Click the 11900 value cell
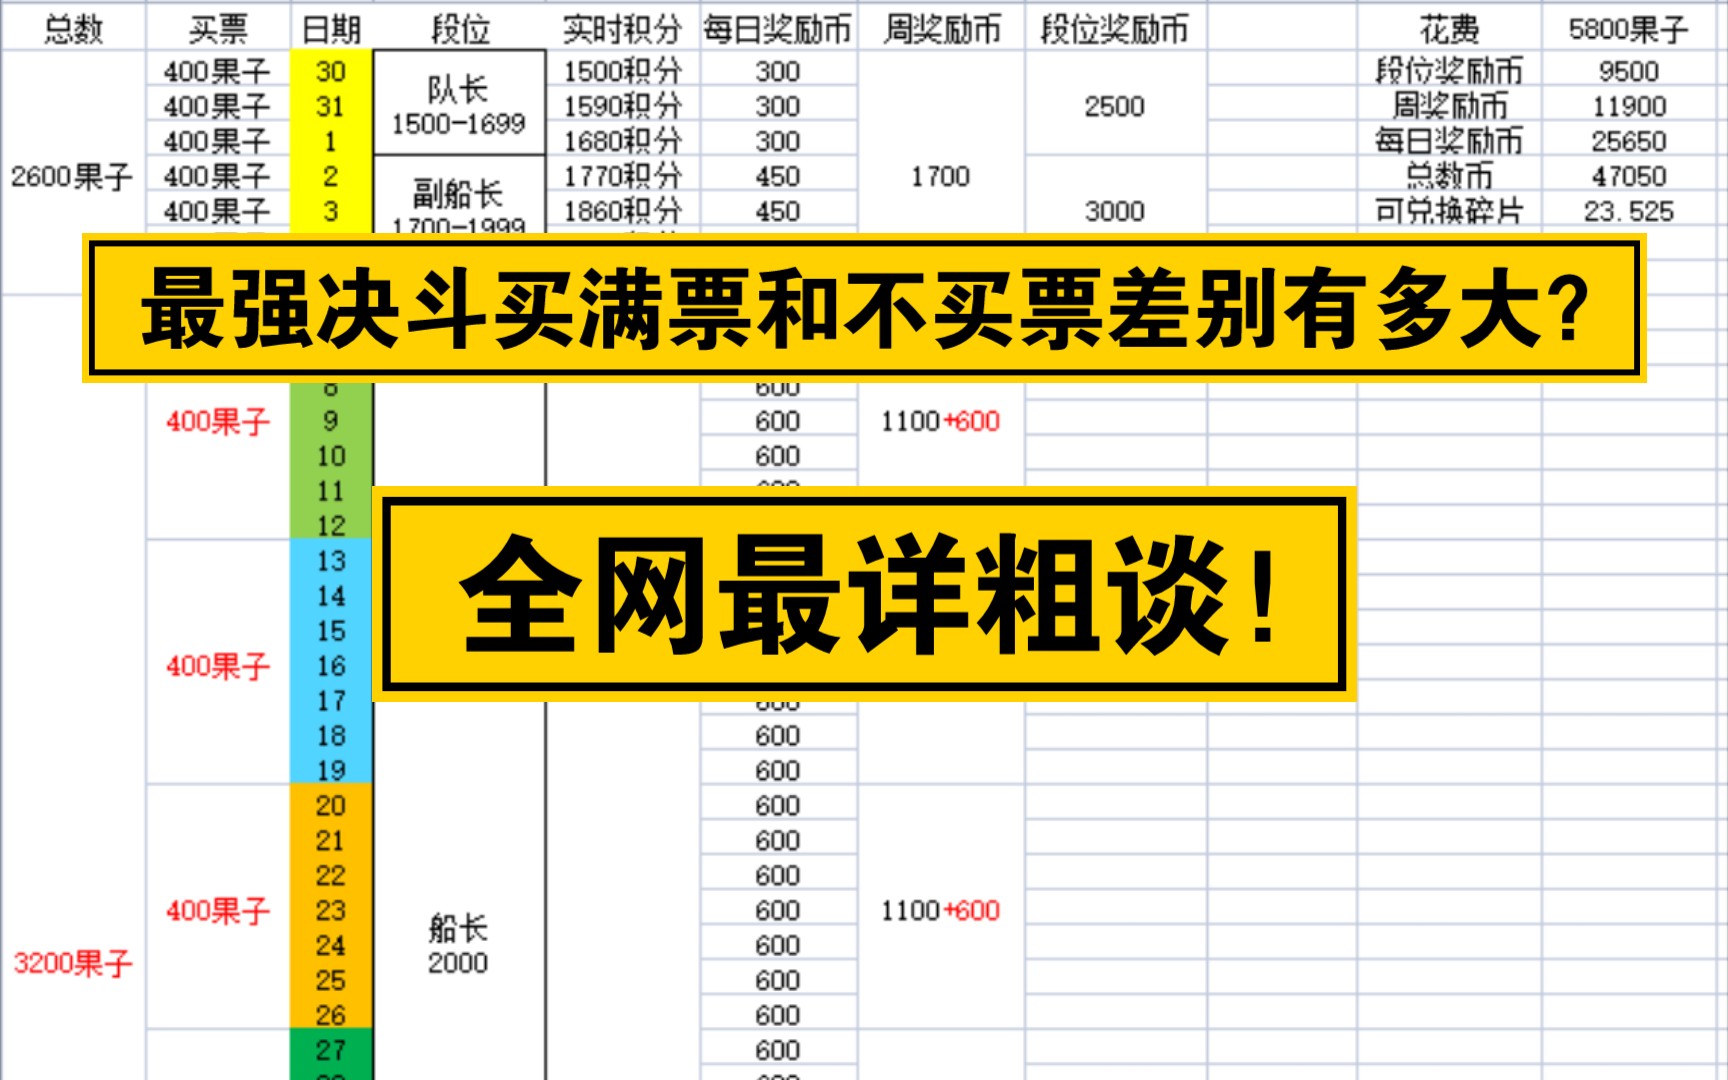 tap(1628, 106)
